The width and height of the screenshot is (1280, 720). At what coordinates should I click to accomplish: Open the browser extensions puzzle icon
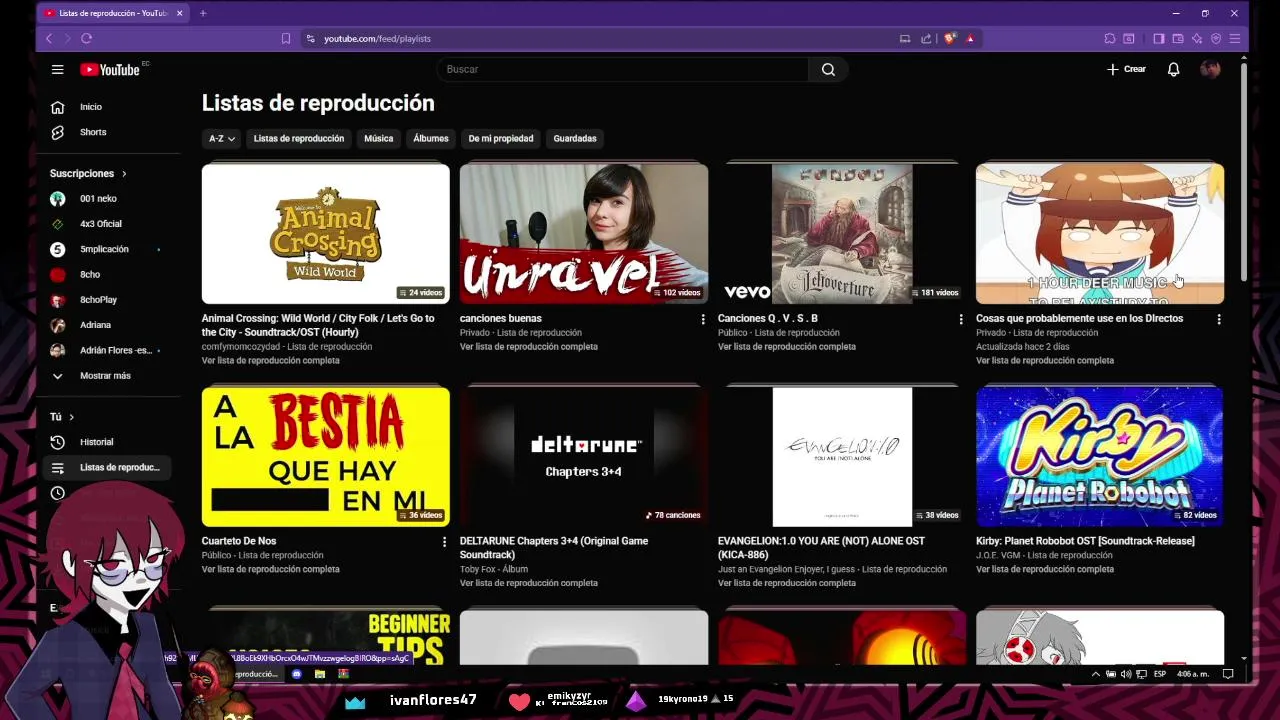tap(1110, 38)
